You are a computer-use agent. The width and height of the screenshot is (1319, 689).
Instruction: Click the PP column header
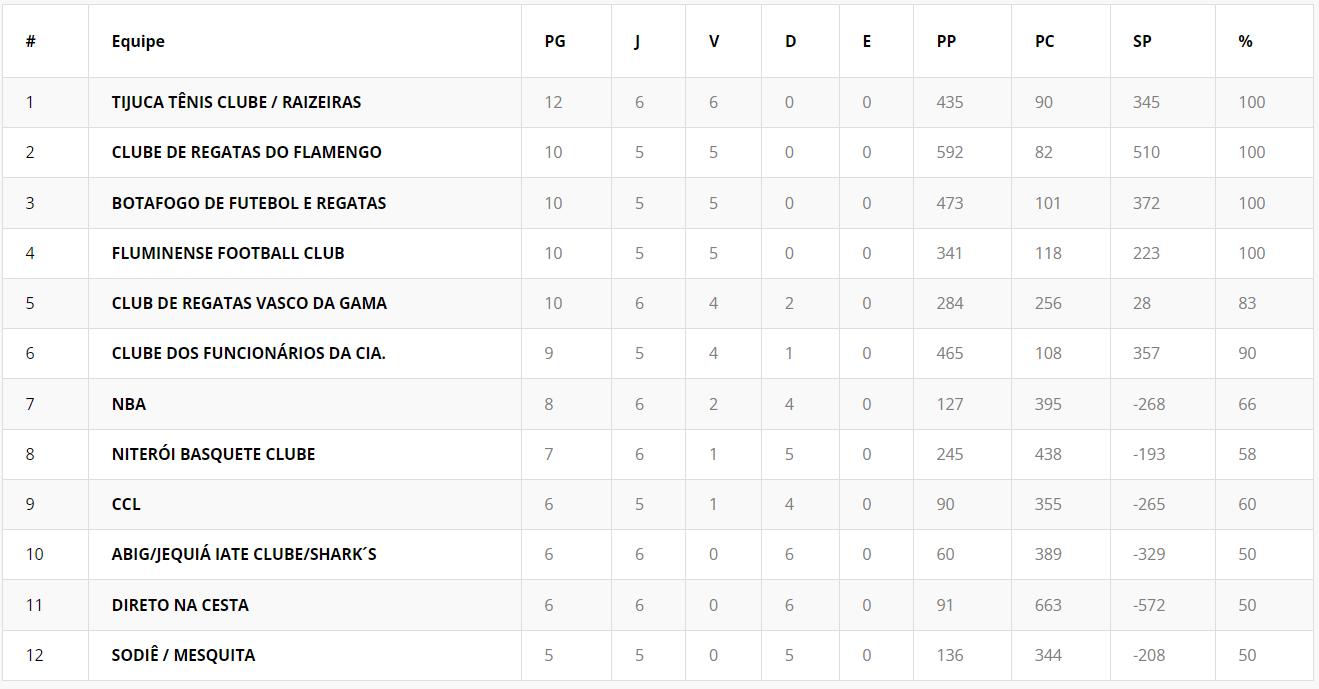(x=946, y=41)
